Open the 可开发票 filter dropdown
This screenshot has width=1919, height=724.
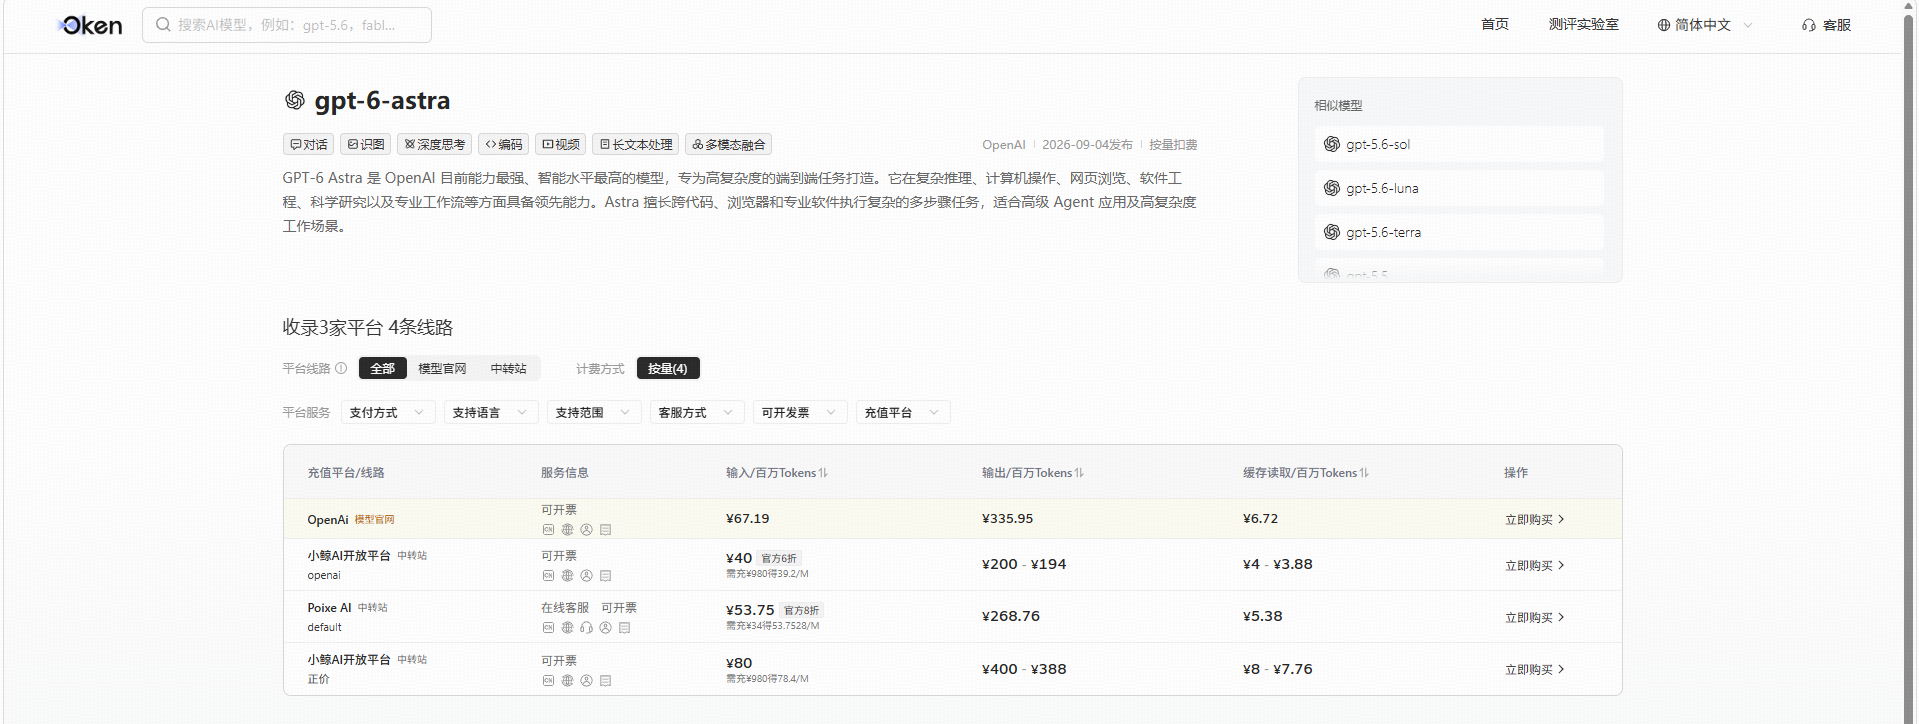[800, 412]
